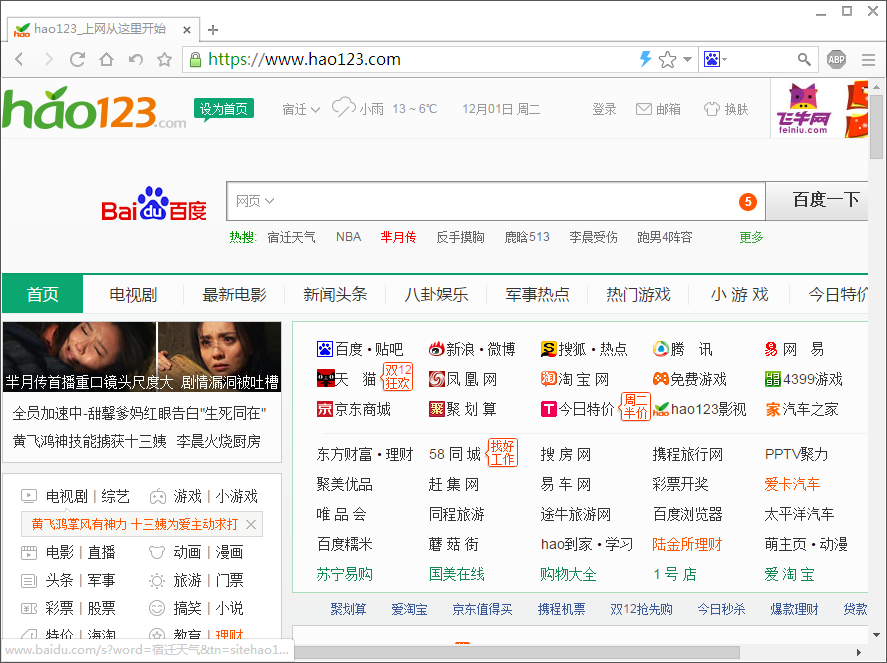The height and width of the screenshot is (663, 887).
Task: Reload the page with refresh icon
Action: tap(77, 59)
